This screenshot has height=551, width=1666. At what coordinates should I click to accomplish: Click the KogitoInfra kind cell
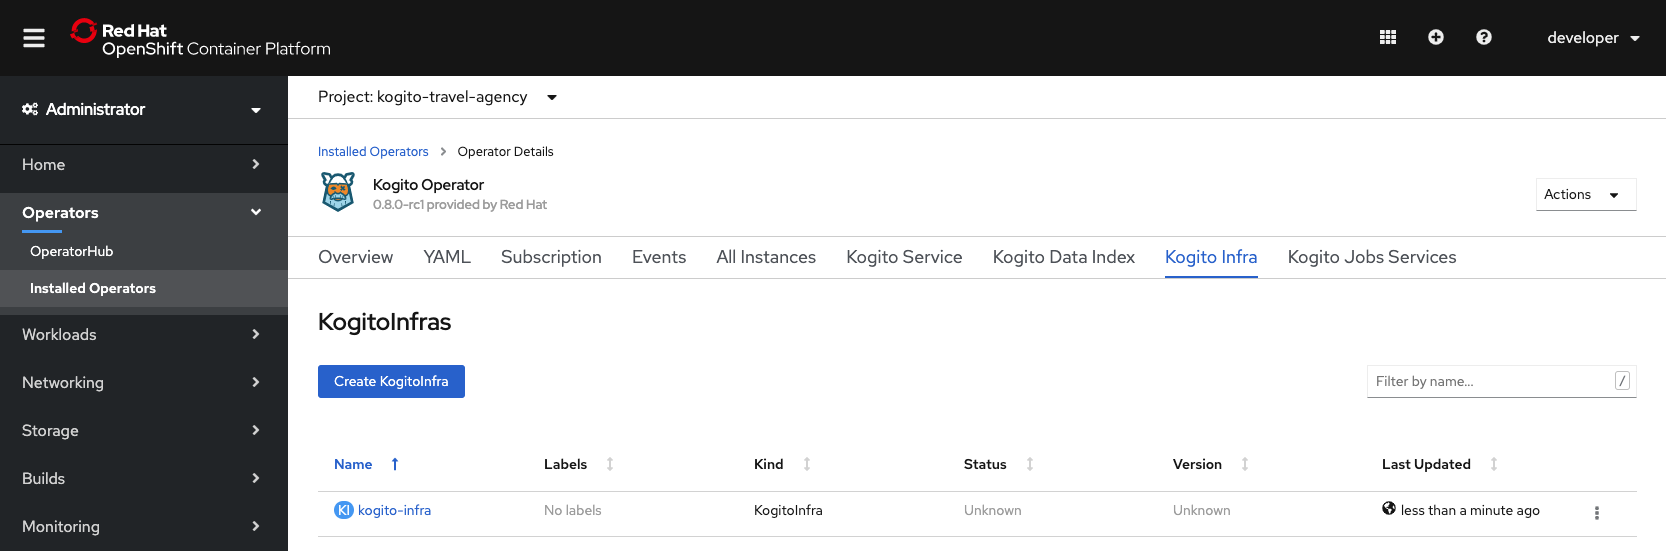tap(788, 510)
